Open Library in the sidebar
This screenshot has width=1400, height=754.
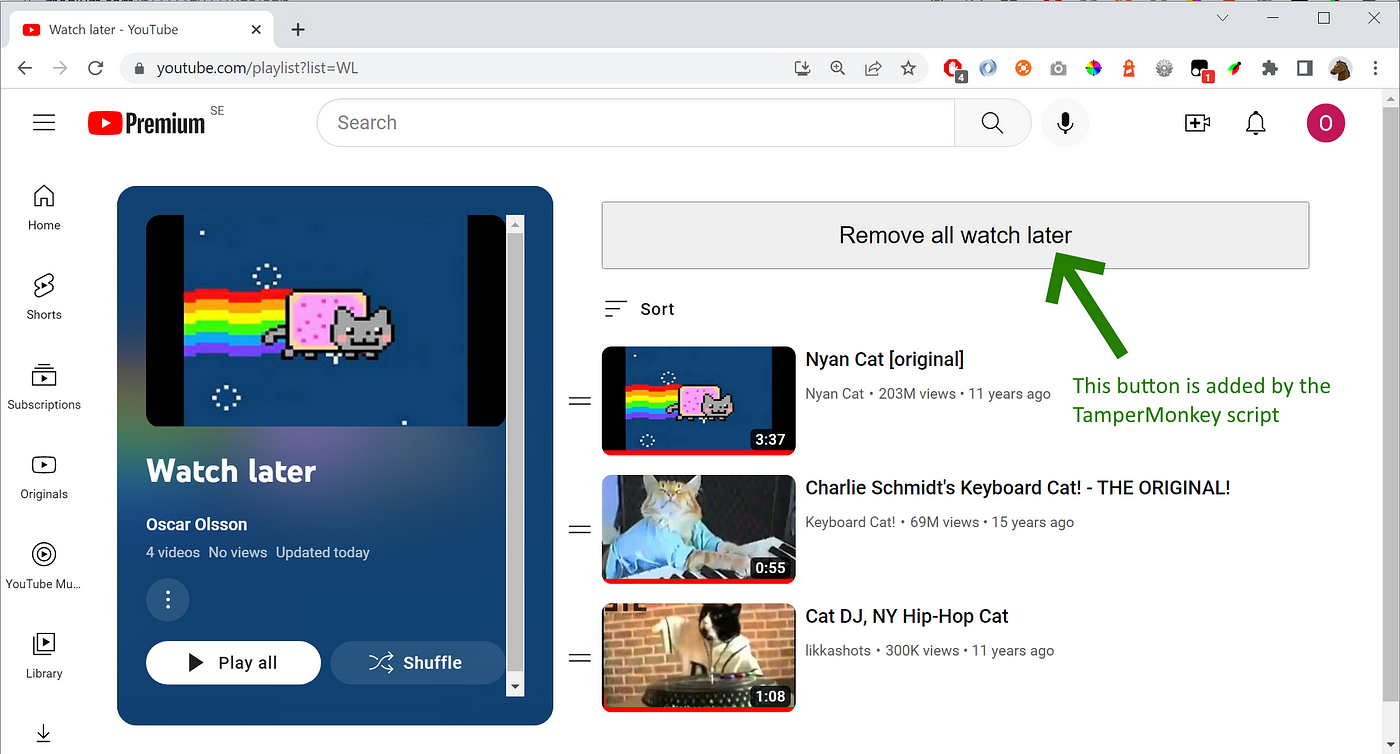(x=44, y=655)
